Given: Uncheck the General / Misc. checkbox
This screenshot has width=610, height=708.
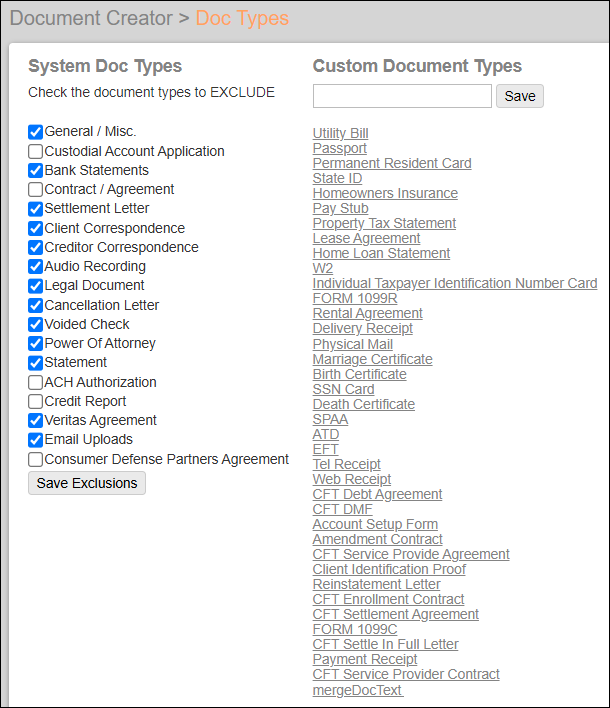Looking at the screenshot, I should [x=36, y=132].
